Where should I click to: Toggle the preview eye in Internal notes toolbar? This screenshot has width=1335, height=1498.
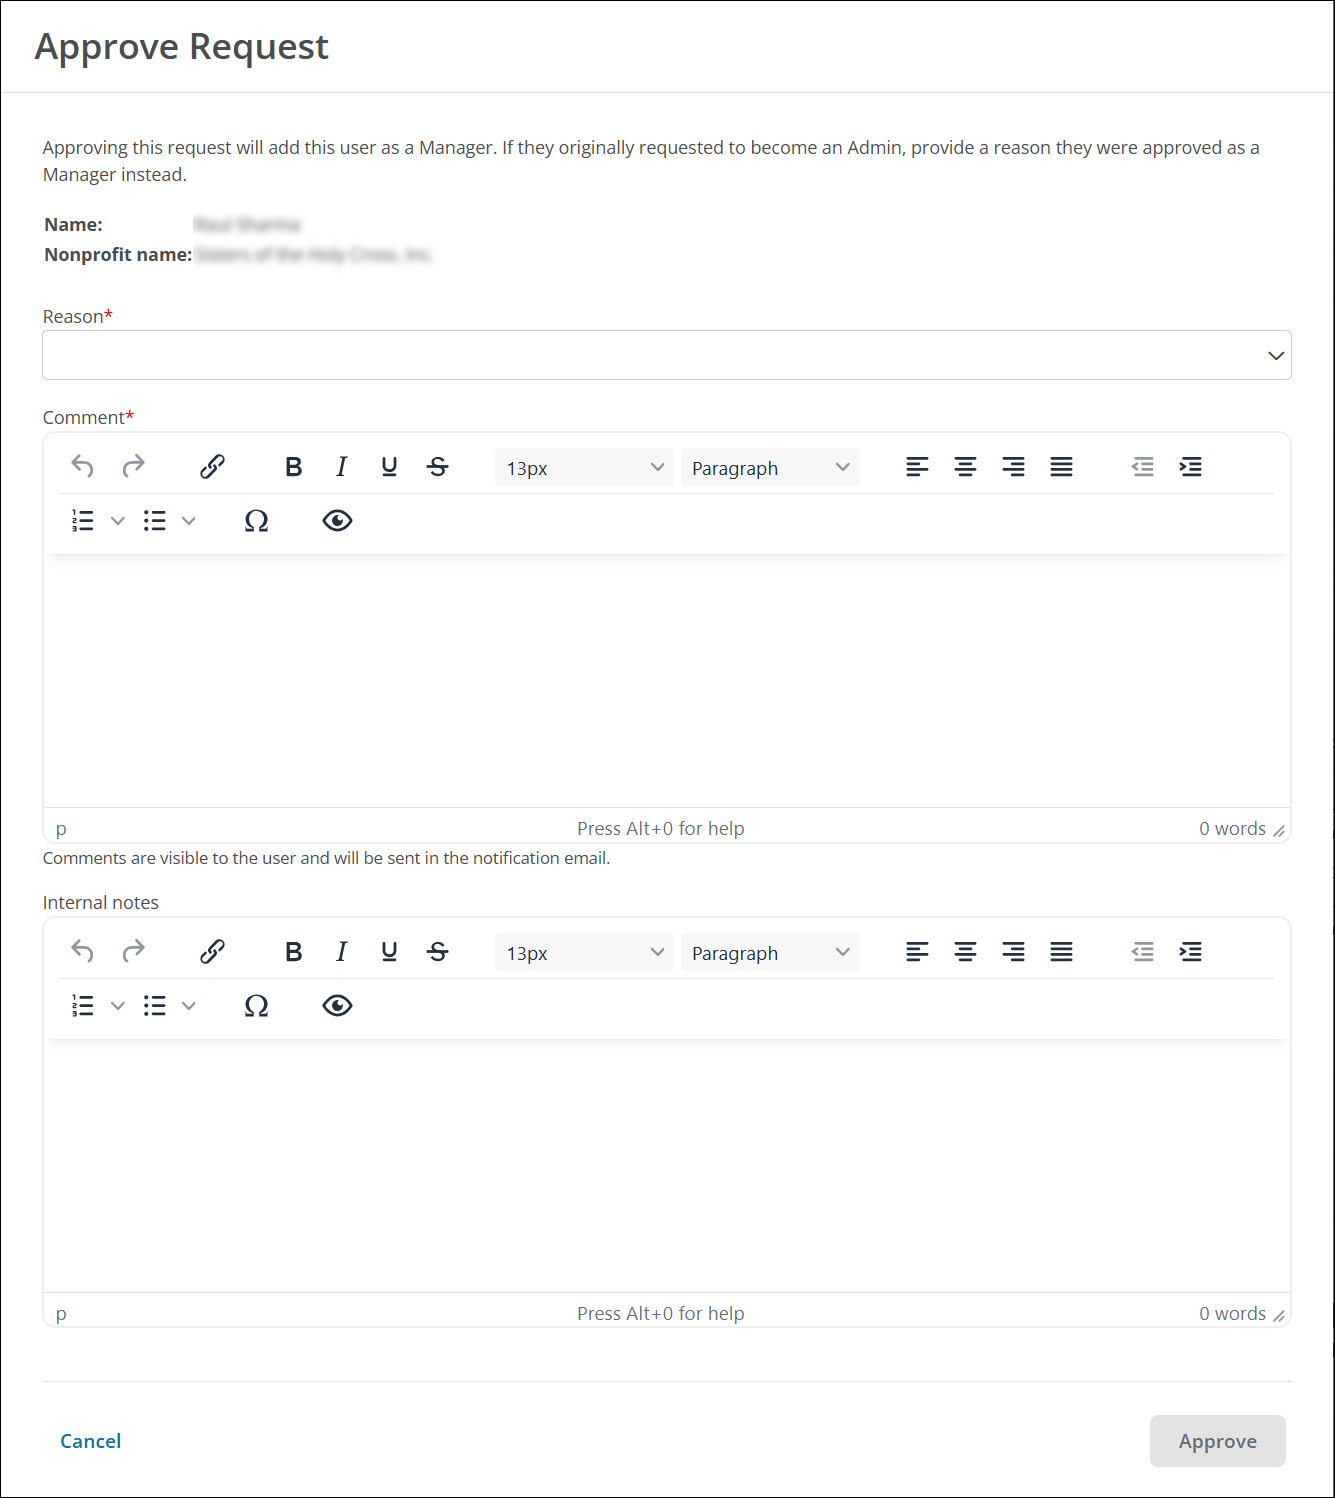click(337, 1005)
